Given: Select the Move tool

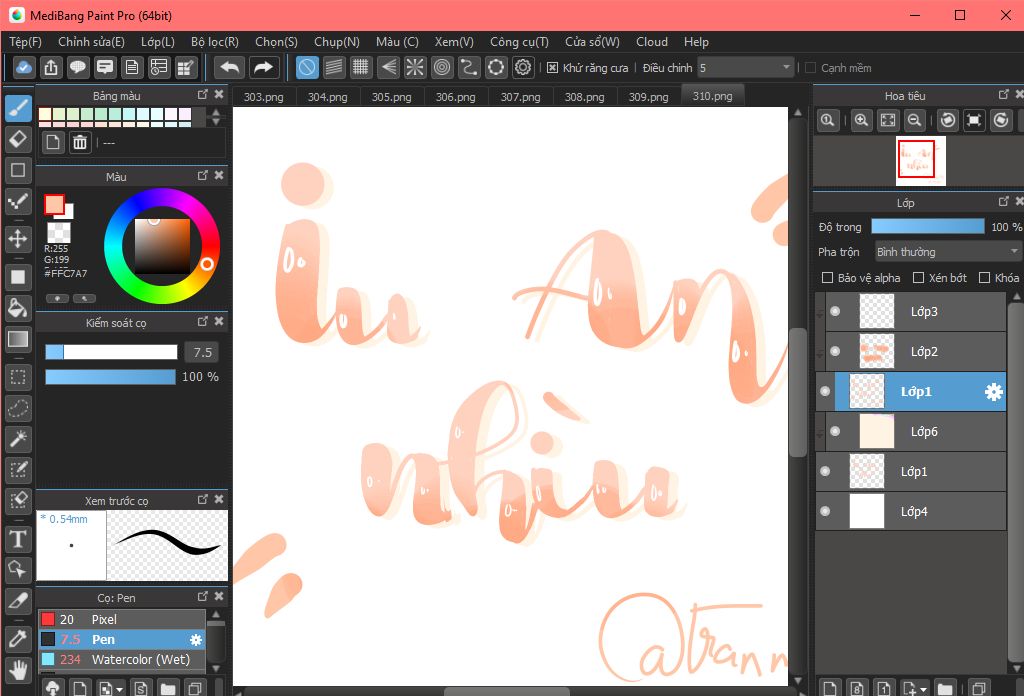Looking at the screenshot, I should click(x=17, y=238).
